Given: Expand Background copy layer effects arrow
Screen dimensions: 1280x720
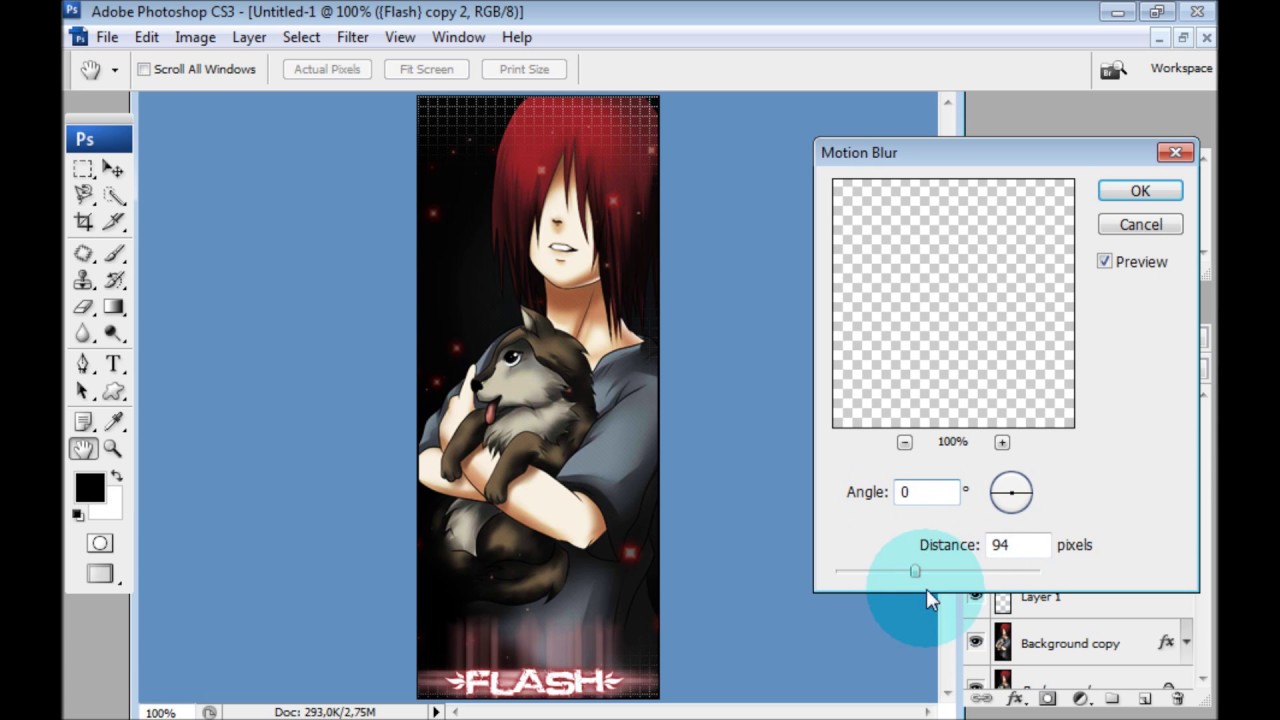Looking at the screenshot, I should click(x=1187, y=642).
